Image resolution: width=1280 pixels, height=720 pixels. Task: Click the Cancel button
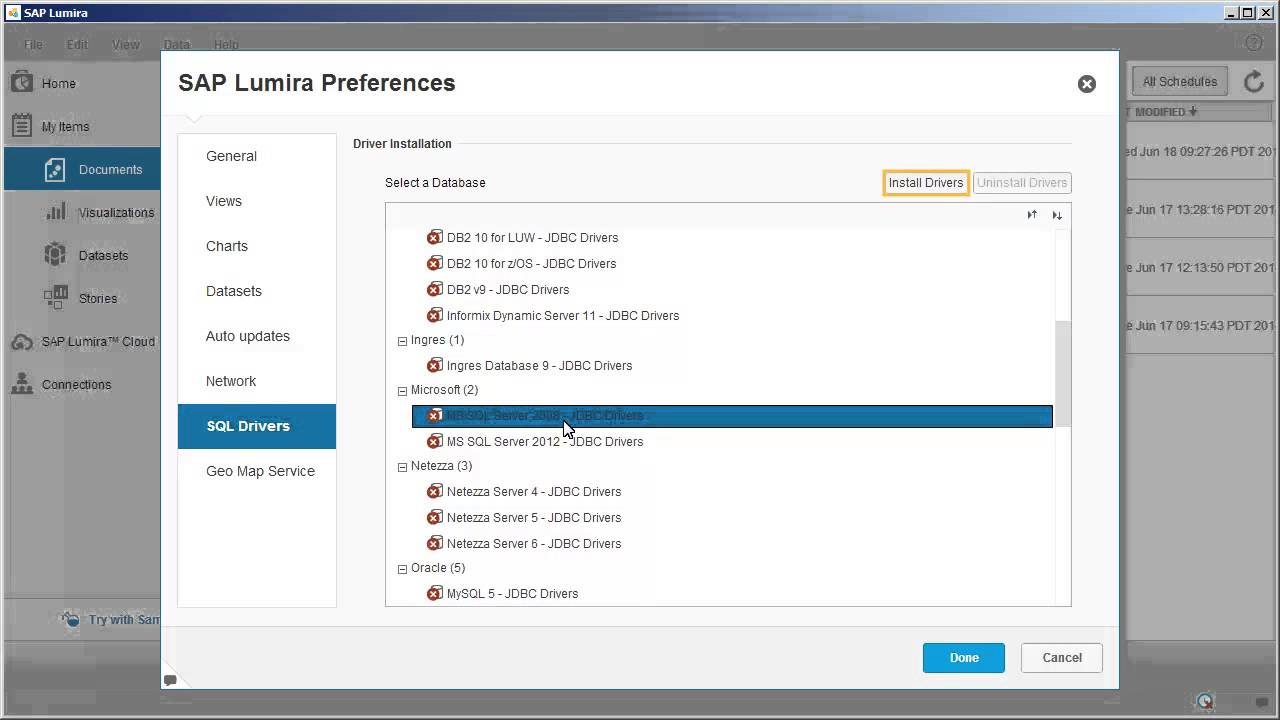pyautogui.click(x=1062, y=658)
